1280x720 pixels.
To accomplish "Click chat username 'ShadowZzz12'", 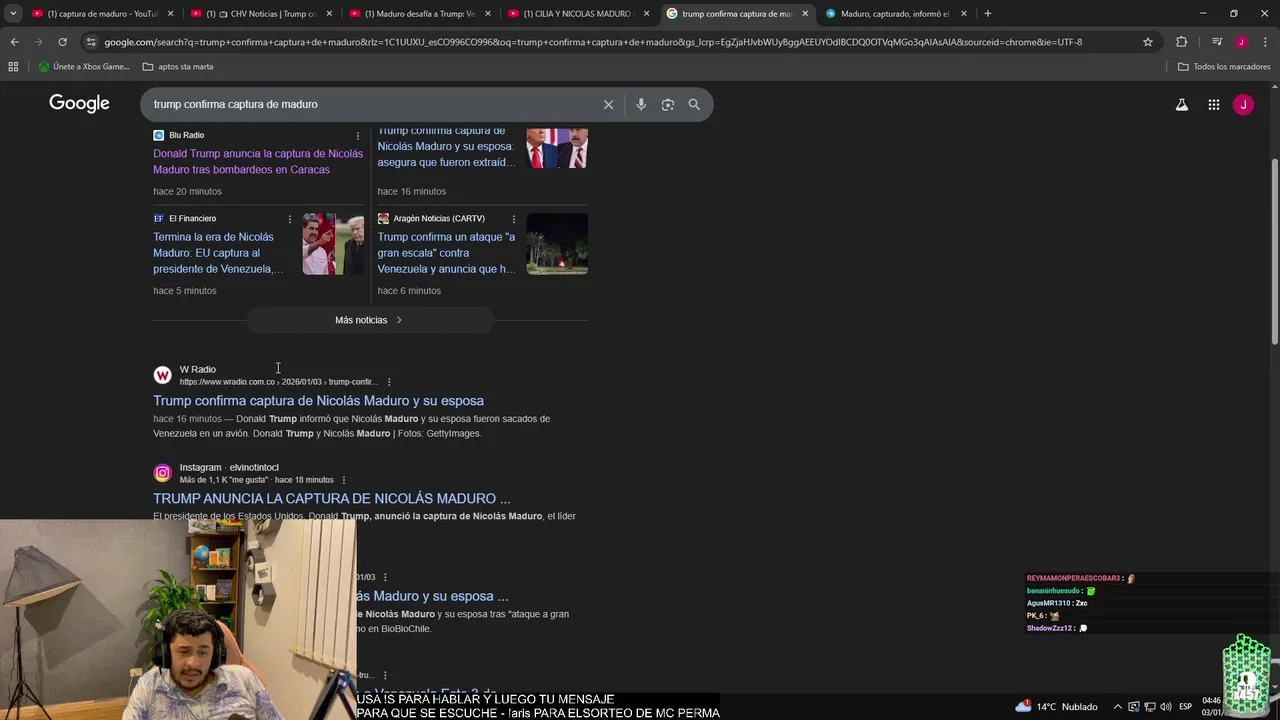I will 1049,628.
